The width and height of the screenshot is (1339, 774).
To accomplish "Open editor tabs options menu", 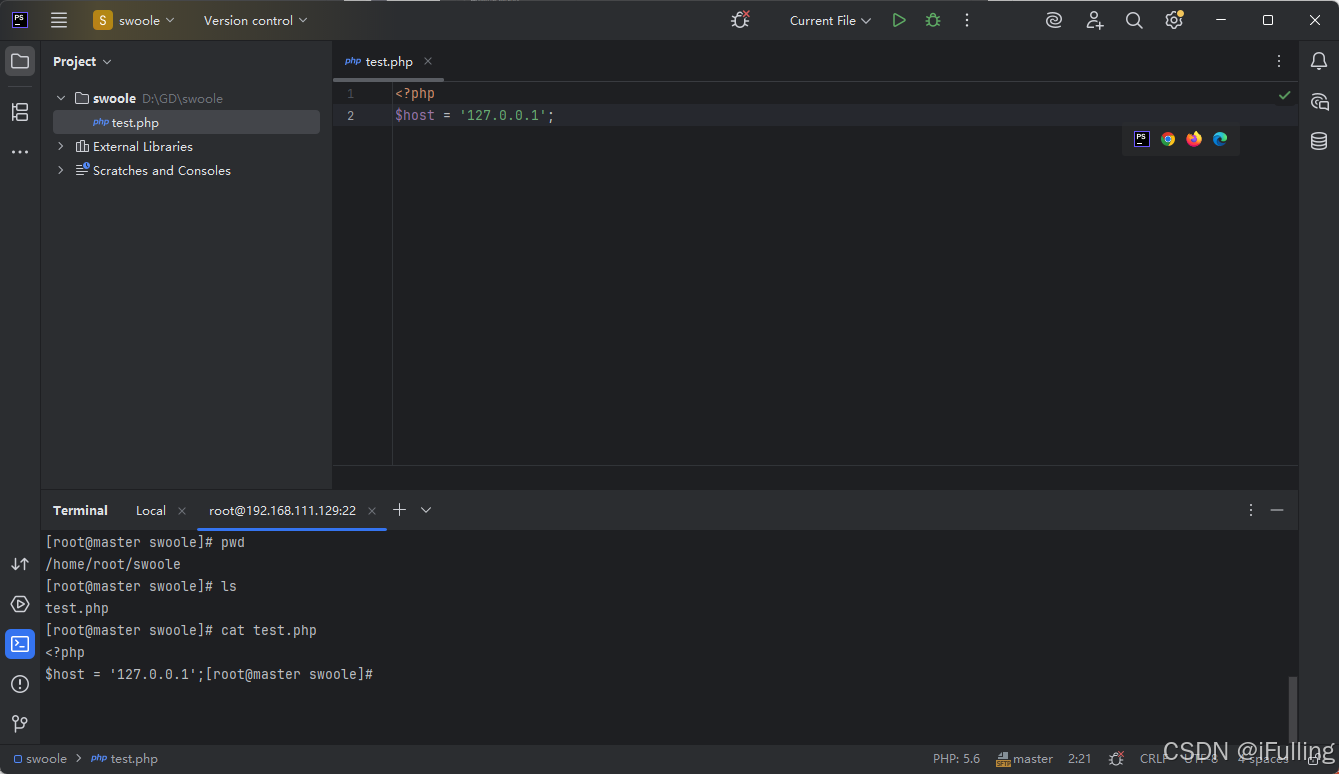I will pyautogui.click(x=1279, y=61).
